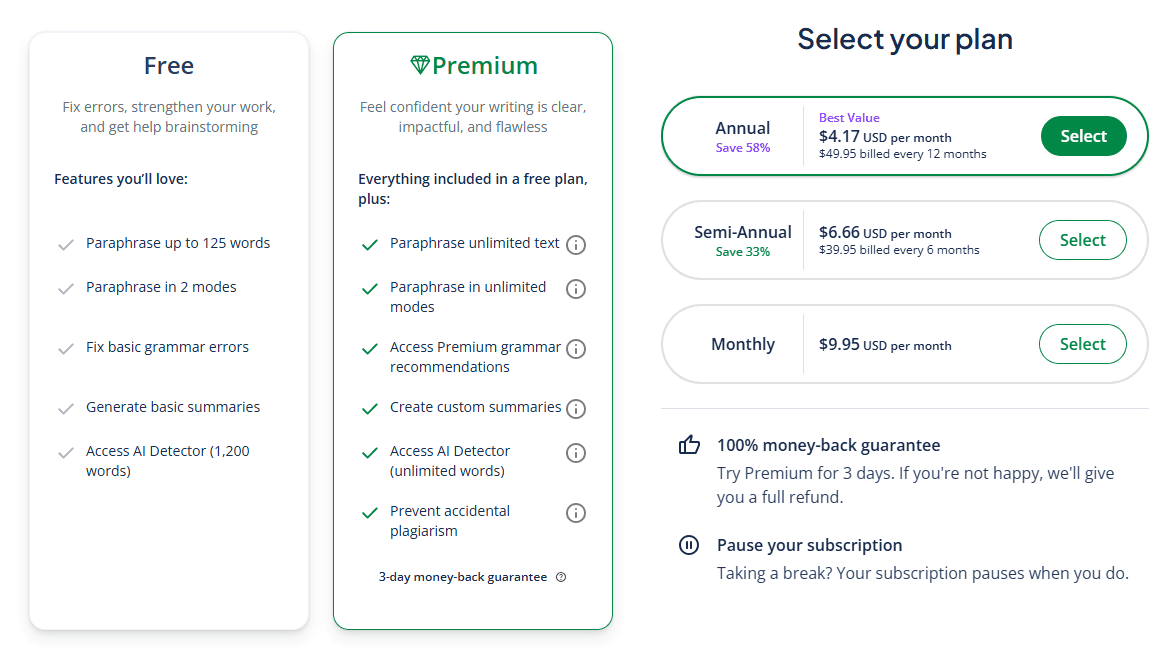View info for Access AI Detector unlimited words

pyautogui.click(x=576, y=453)
